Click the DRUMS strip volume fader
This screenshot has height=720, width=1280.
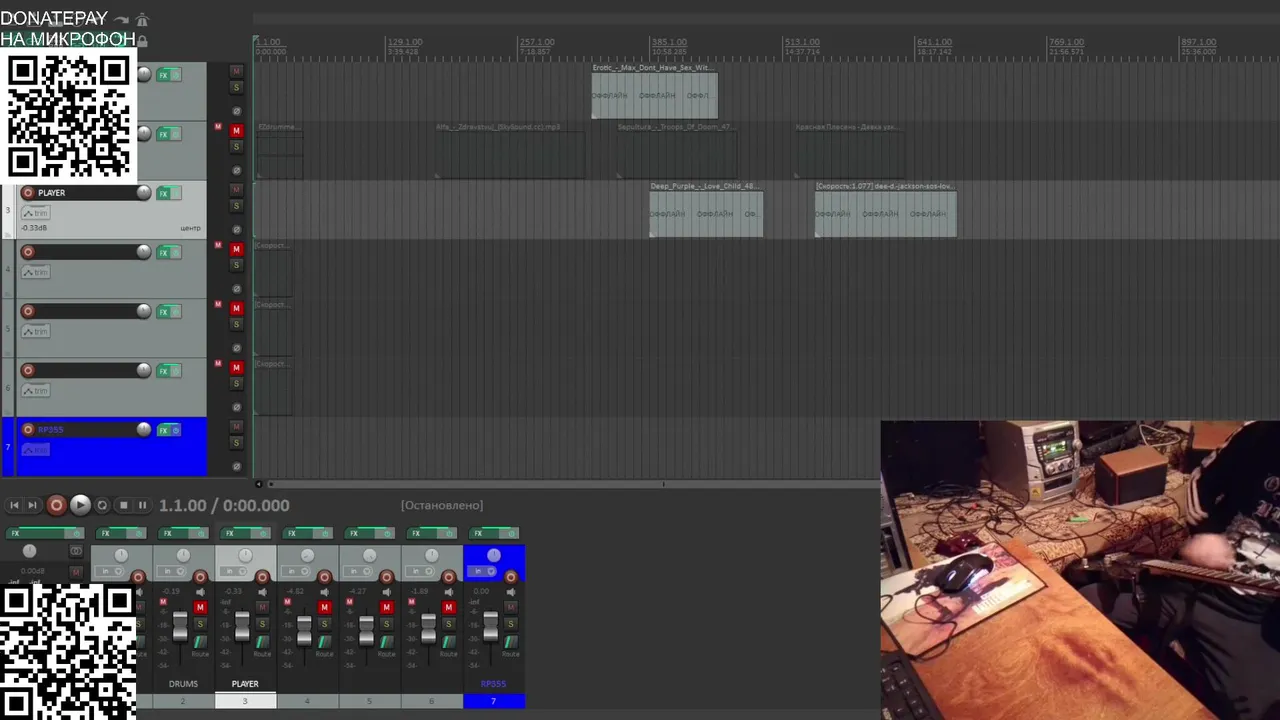(180, 626)
